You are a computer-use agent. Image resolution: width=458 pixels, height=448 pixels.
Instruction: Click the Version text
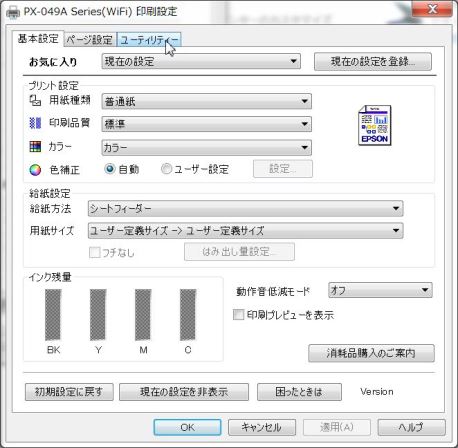pyautogui.click(x=377, y=392)
